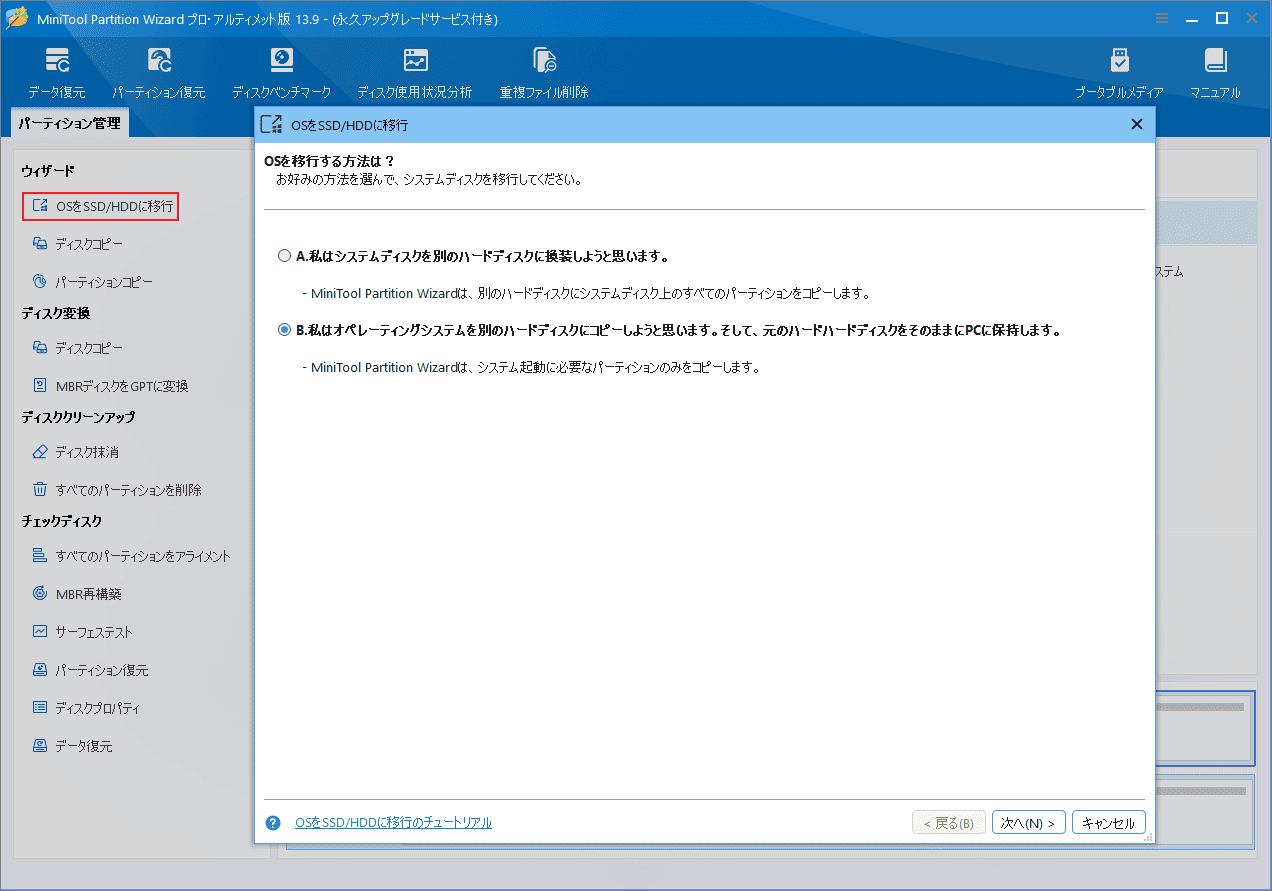The image size is (1272, 891).
Task: Open the OSをSSD/HDDに移行のチュートリアル link
Action: pyautogui.click(x=393, y=823)
